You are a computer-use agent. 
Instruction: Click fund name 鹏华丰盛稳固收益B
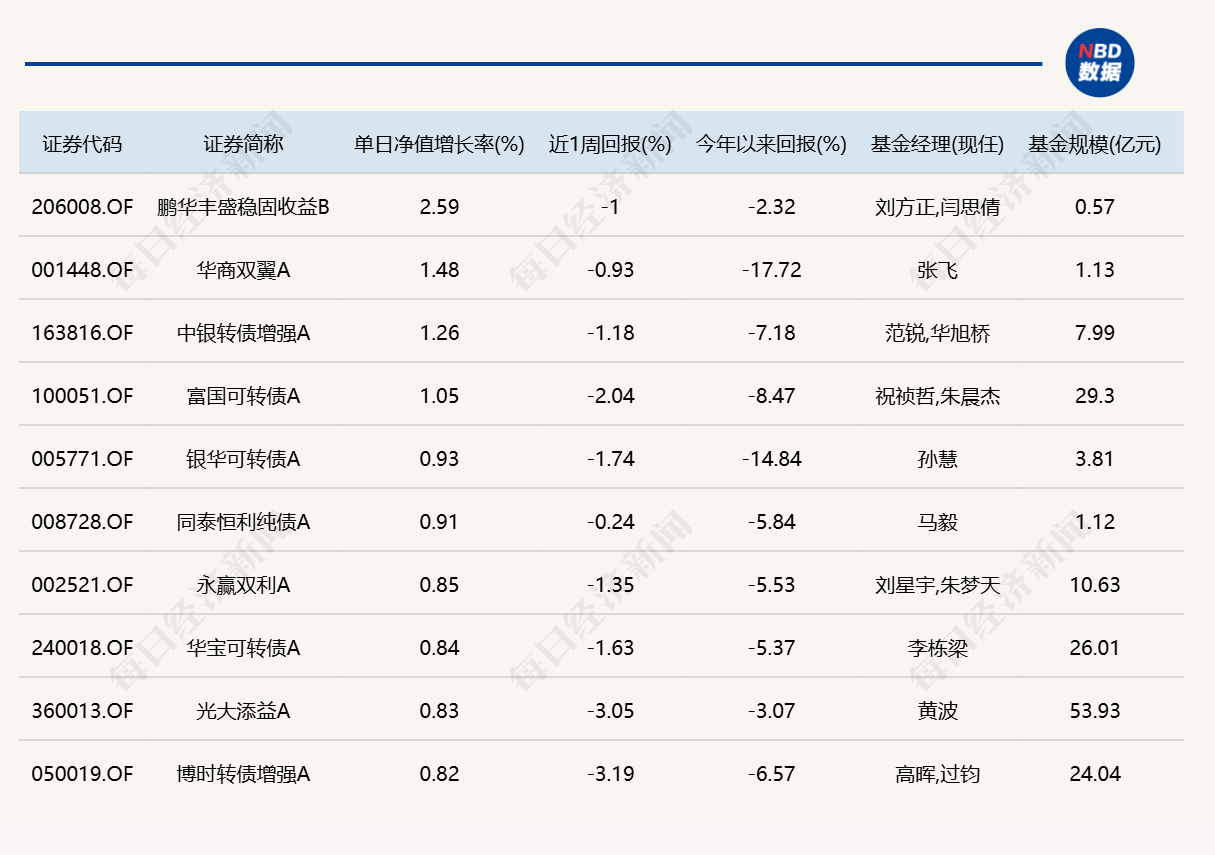pyautogui.click(x=244, y=207)
